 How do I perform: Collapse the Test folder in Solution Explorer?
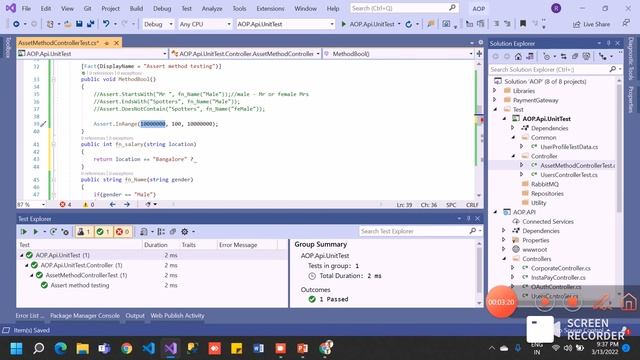(495, 109)
